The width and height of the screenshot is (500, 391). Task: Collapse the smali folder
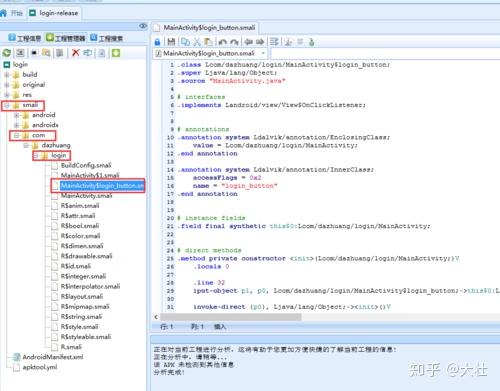coord(7,105)
